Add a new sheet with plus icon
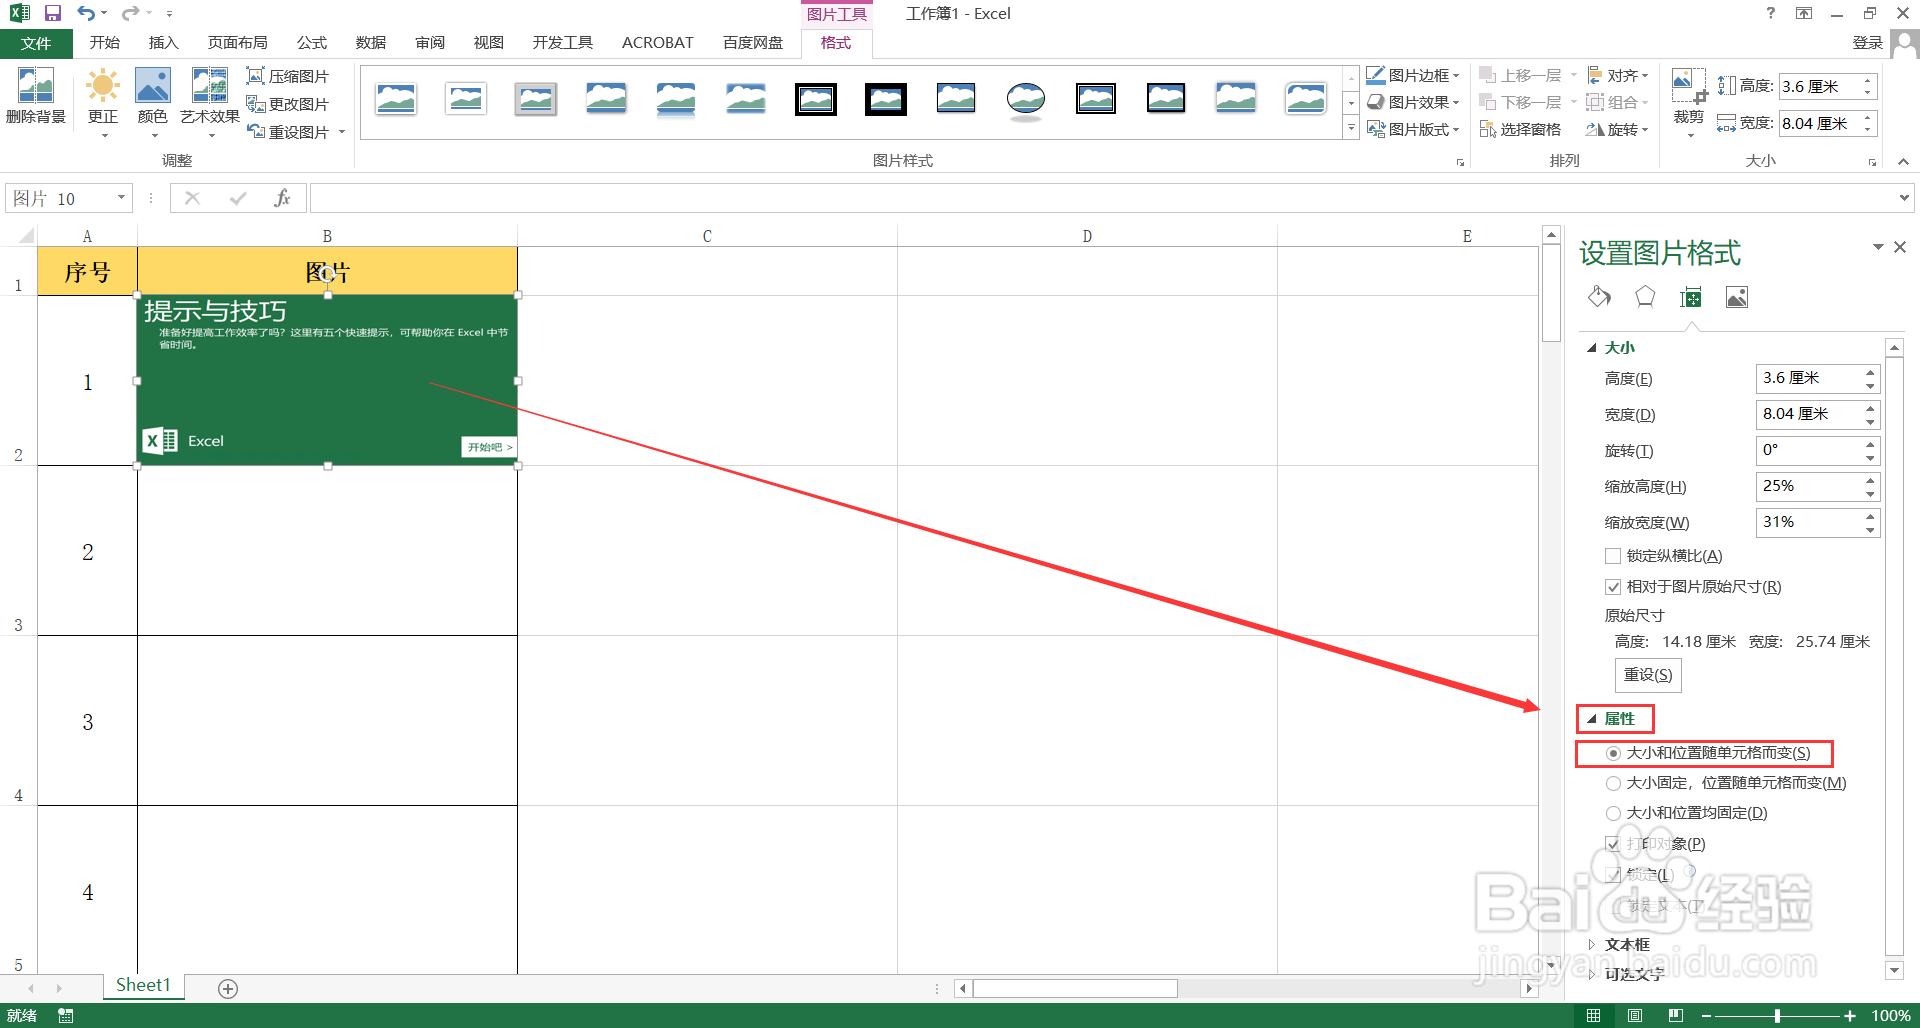The height and width of the screenshot is (1028, 1920). click(228, 988)
